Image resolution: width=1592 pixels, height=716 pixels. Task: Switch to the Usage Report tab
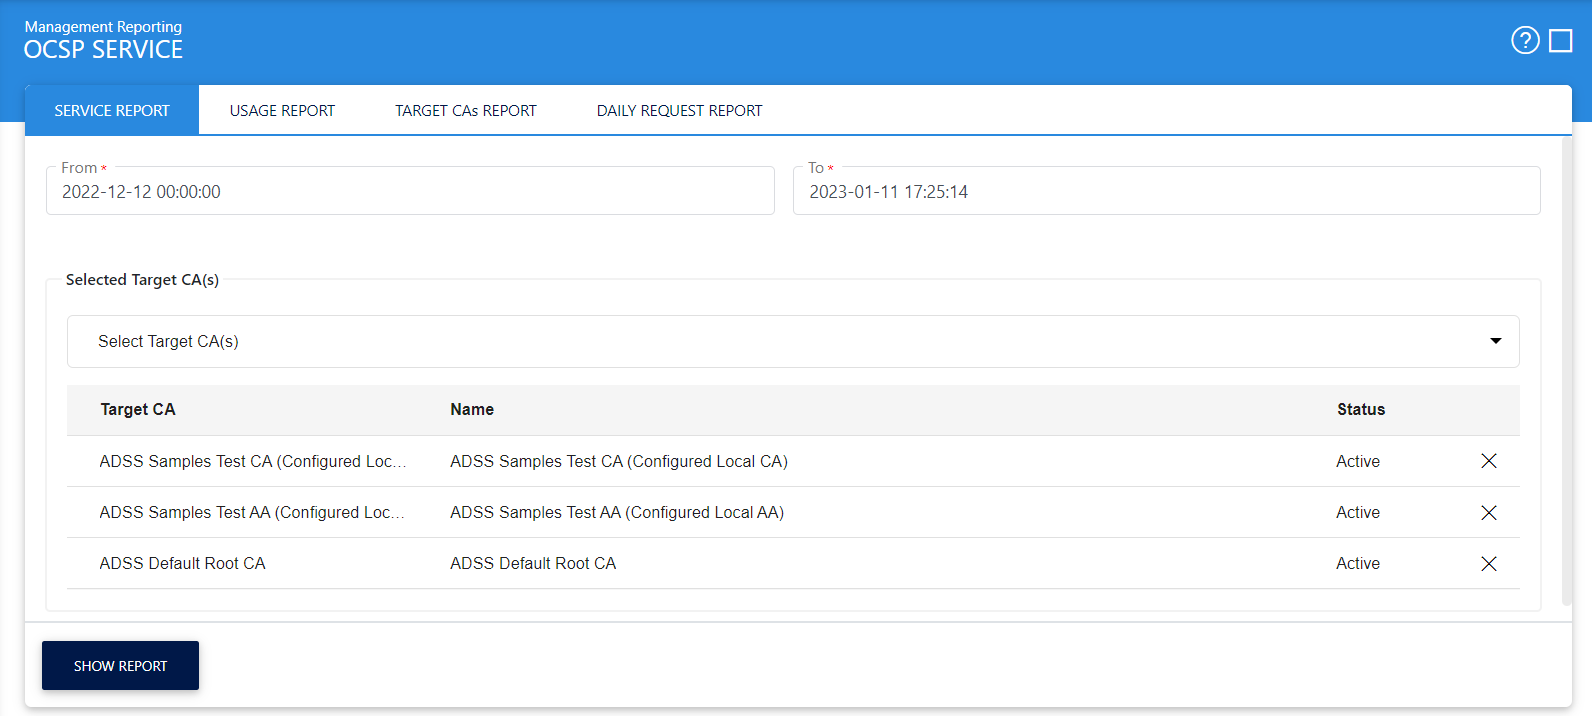[x=282, y=111]
